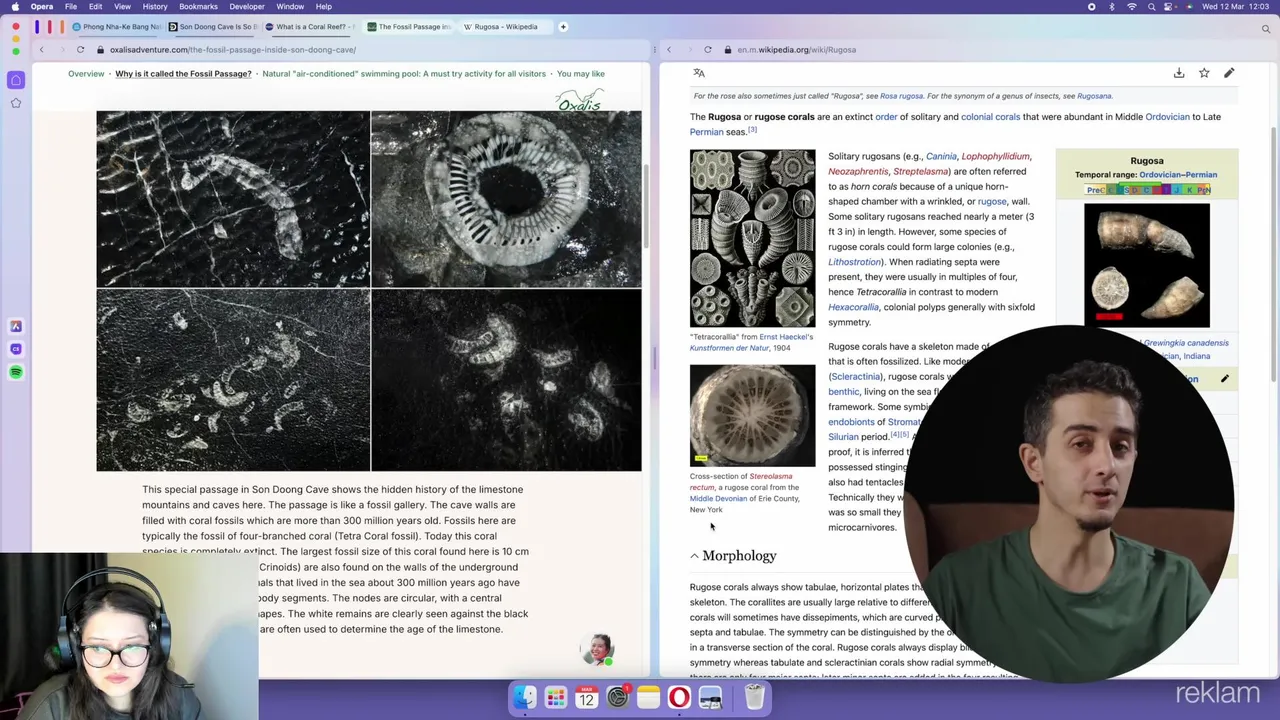The width and height of the screenshot is (1280, 720).
Task: Open Launchpad from the Dock
Action: (555, 697)
